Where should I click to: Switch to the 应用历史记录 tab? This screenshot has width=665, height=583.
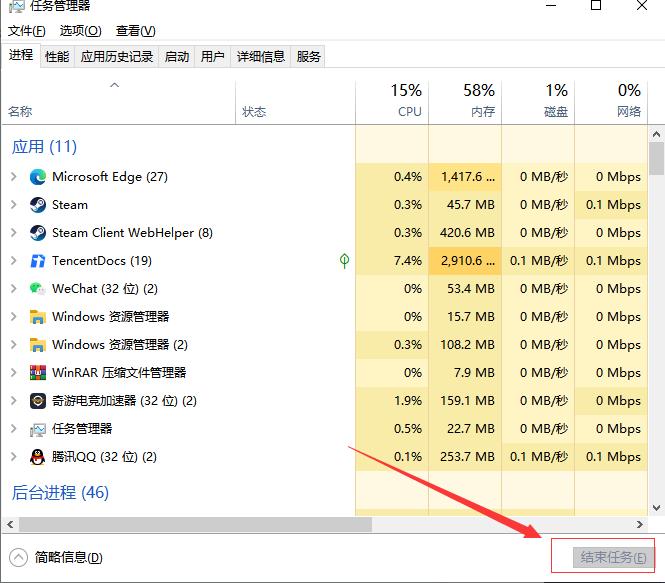[x=117, y=56]
